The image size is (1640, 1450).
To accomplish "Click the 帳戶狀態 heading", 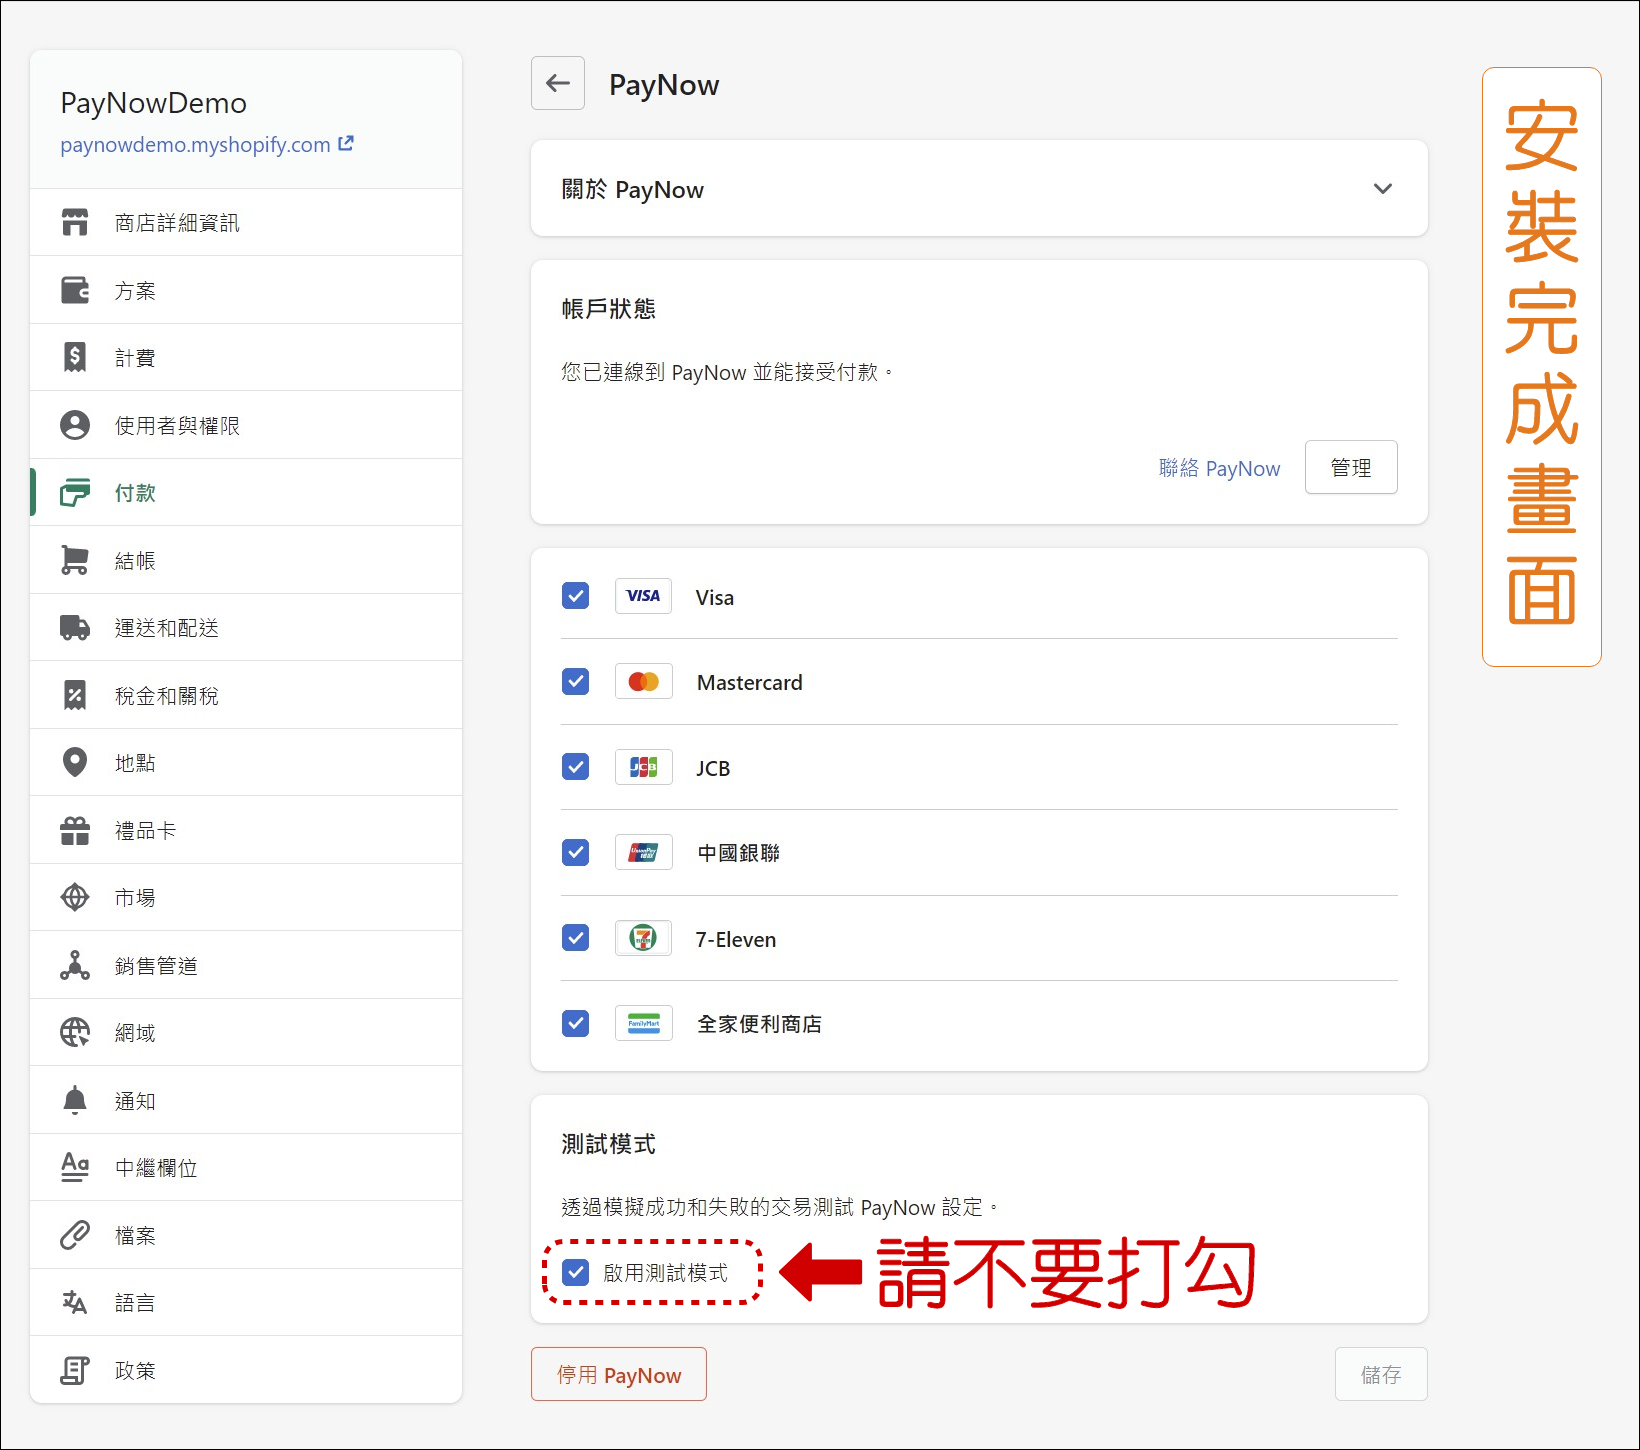I will pos(608,308).
